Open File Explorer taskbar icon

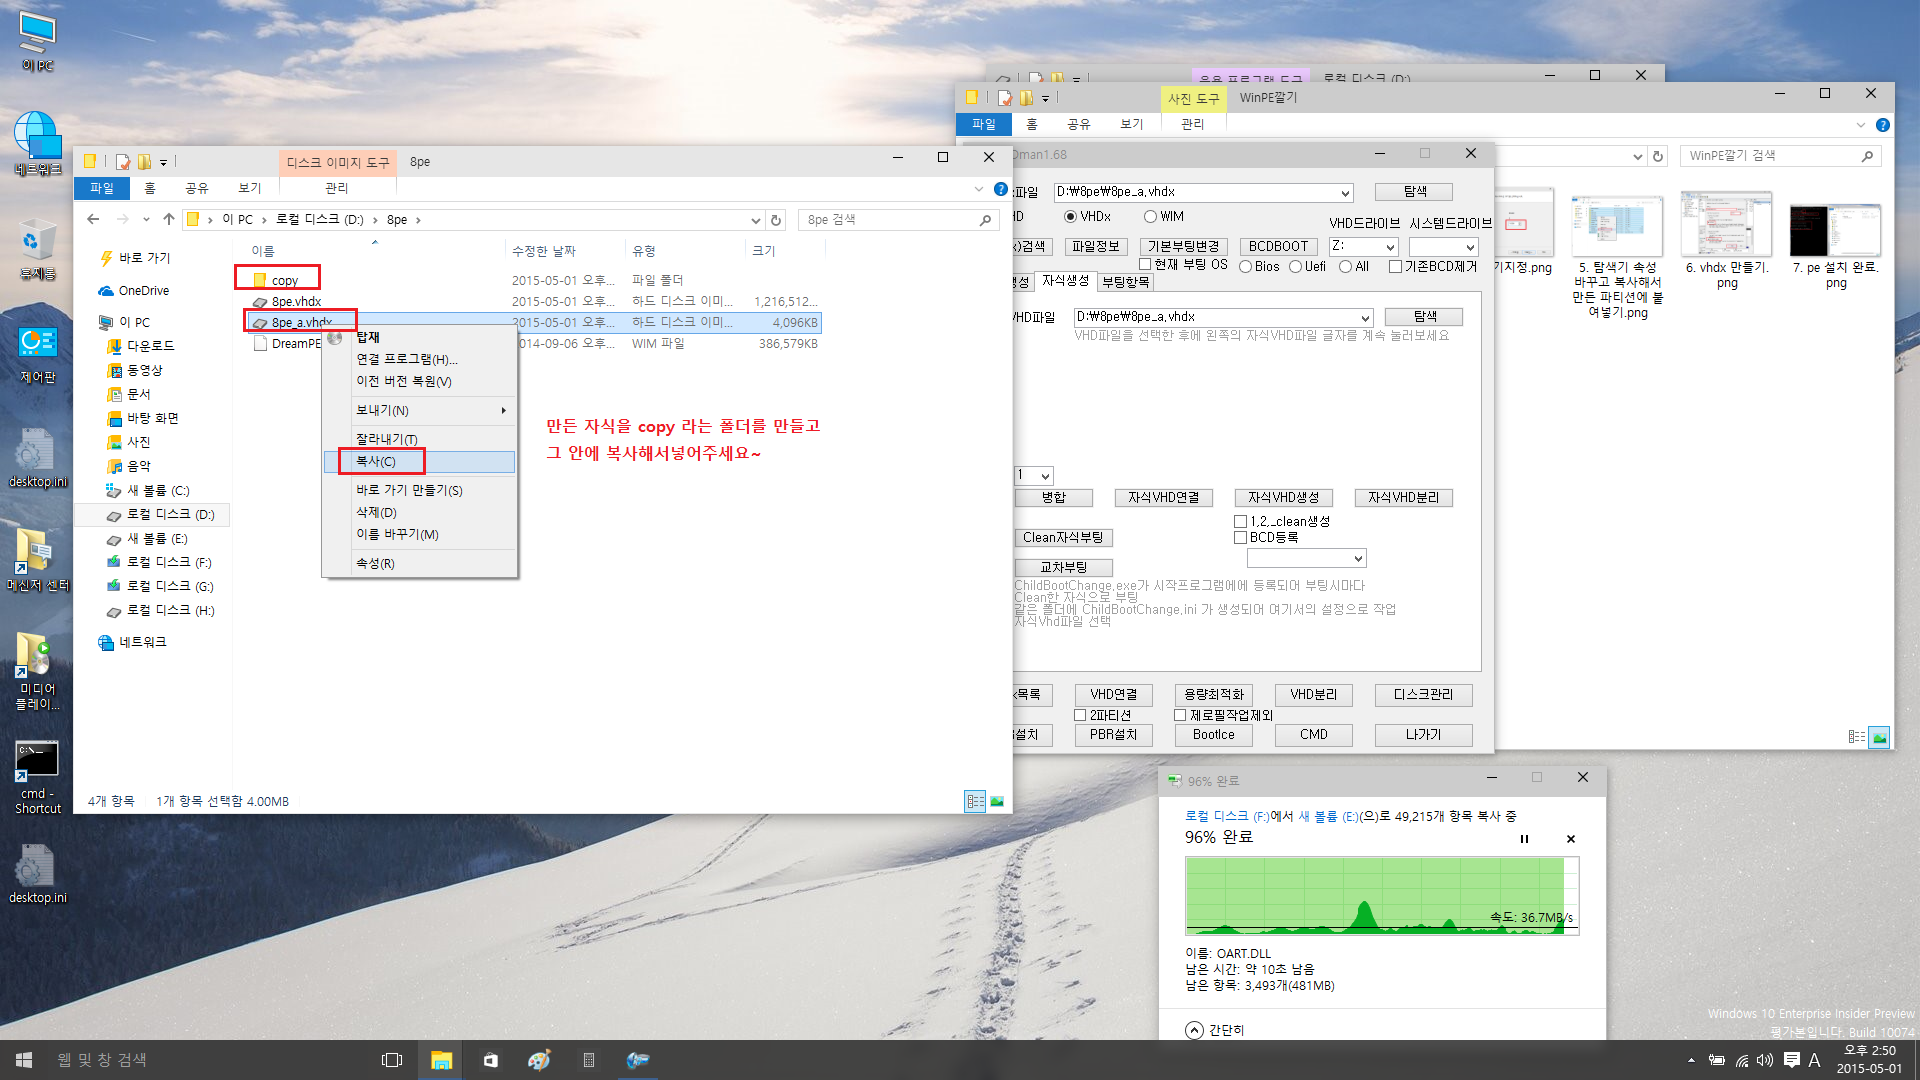coord(441,1060)
